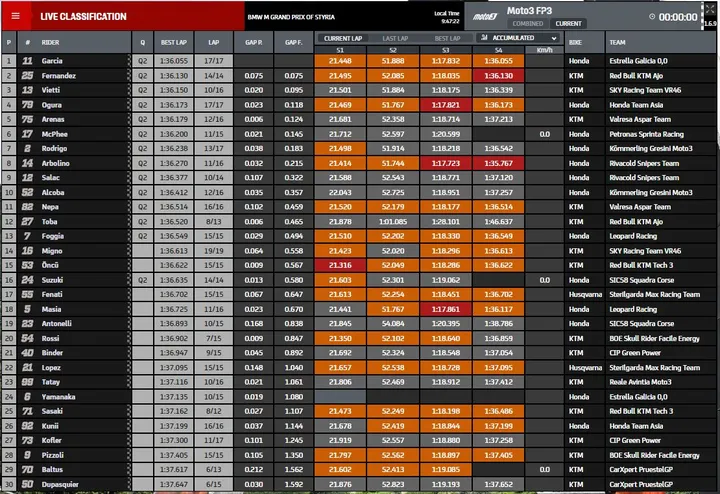Open row options dots for Antonelli
The image size is (720, 494).
pos(129,323)
